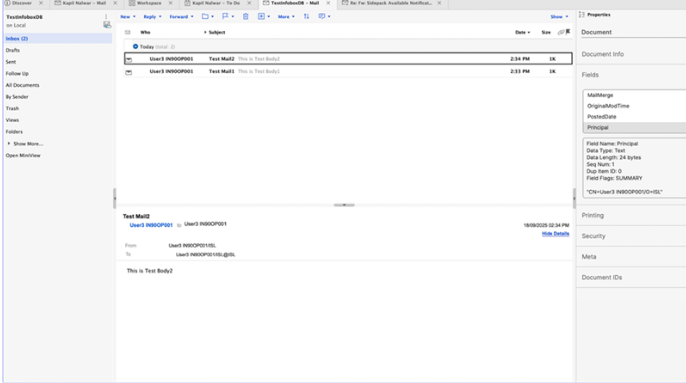Select the Test Mail2 message subject
This screenshot has width=686, height=383.
coord(221,59)
